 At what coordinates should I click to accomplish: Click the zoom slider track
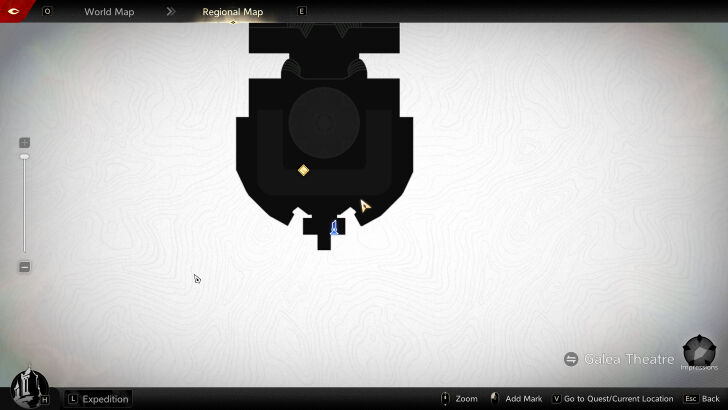click(25, 204)
